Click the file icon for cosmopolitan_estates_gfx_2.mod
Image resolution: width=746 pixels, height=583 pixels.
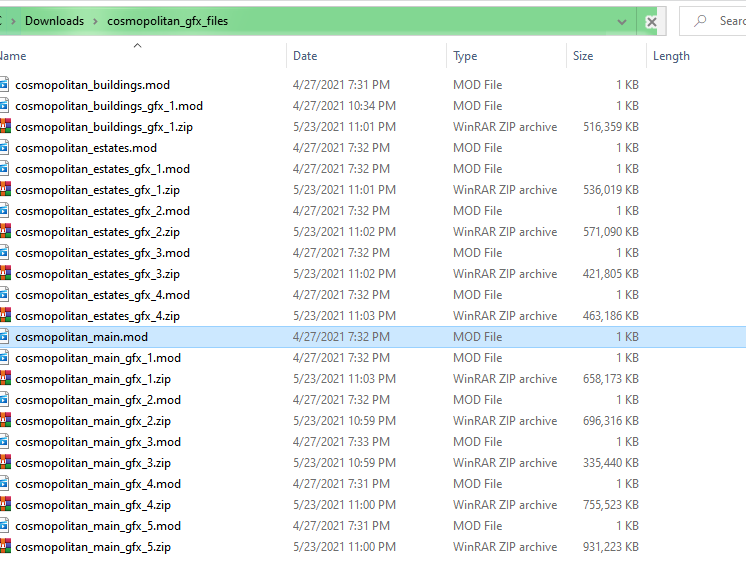tap(4, 211)
